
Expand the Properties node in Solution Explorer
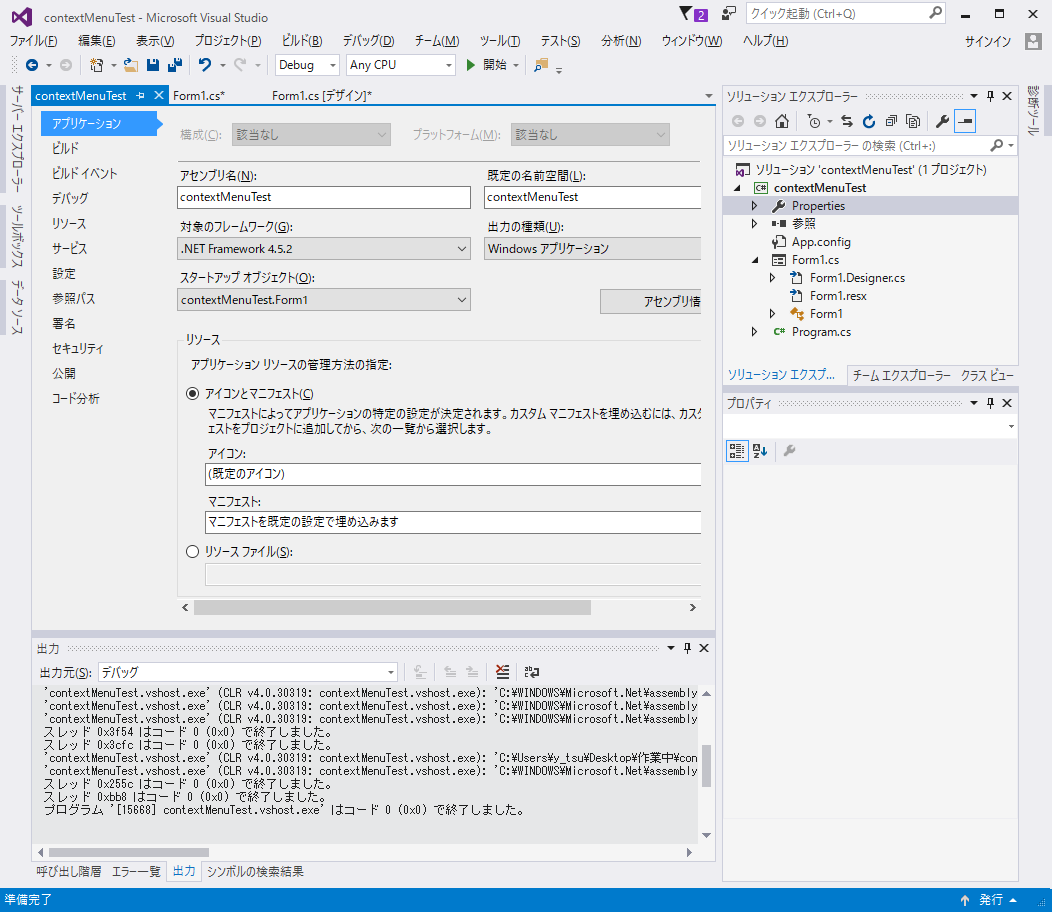[x=754, y=206]
